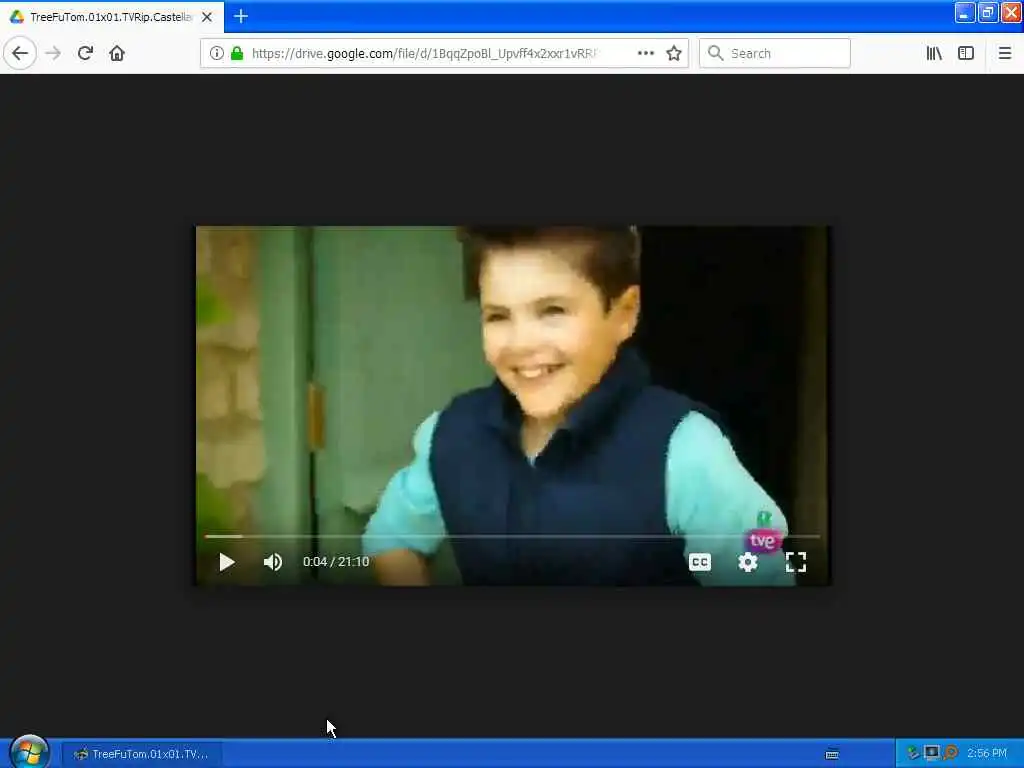The height and width of the screenshot is (768, 1024).
Task: Play the video
Action: 227,562
